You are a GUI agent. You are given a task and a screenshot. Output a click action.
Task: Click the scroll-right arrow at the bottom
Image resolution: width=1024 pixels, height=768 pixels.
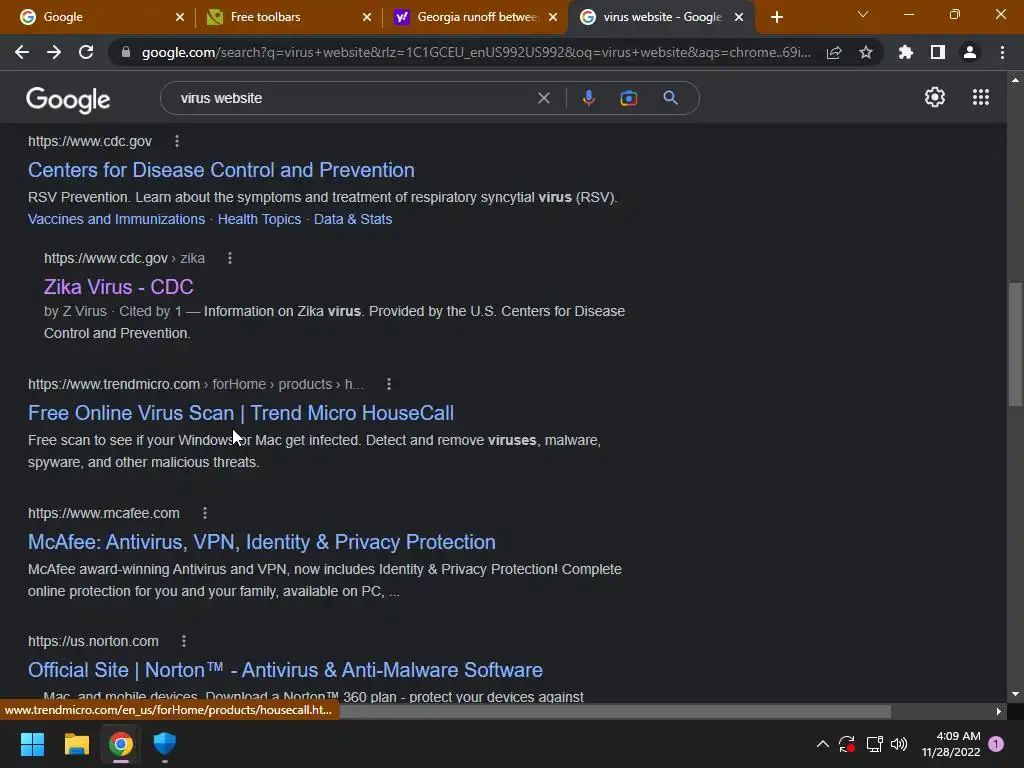tap(998, 711)
